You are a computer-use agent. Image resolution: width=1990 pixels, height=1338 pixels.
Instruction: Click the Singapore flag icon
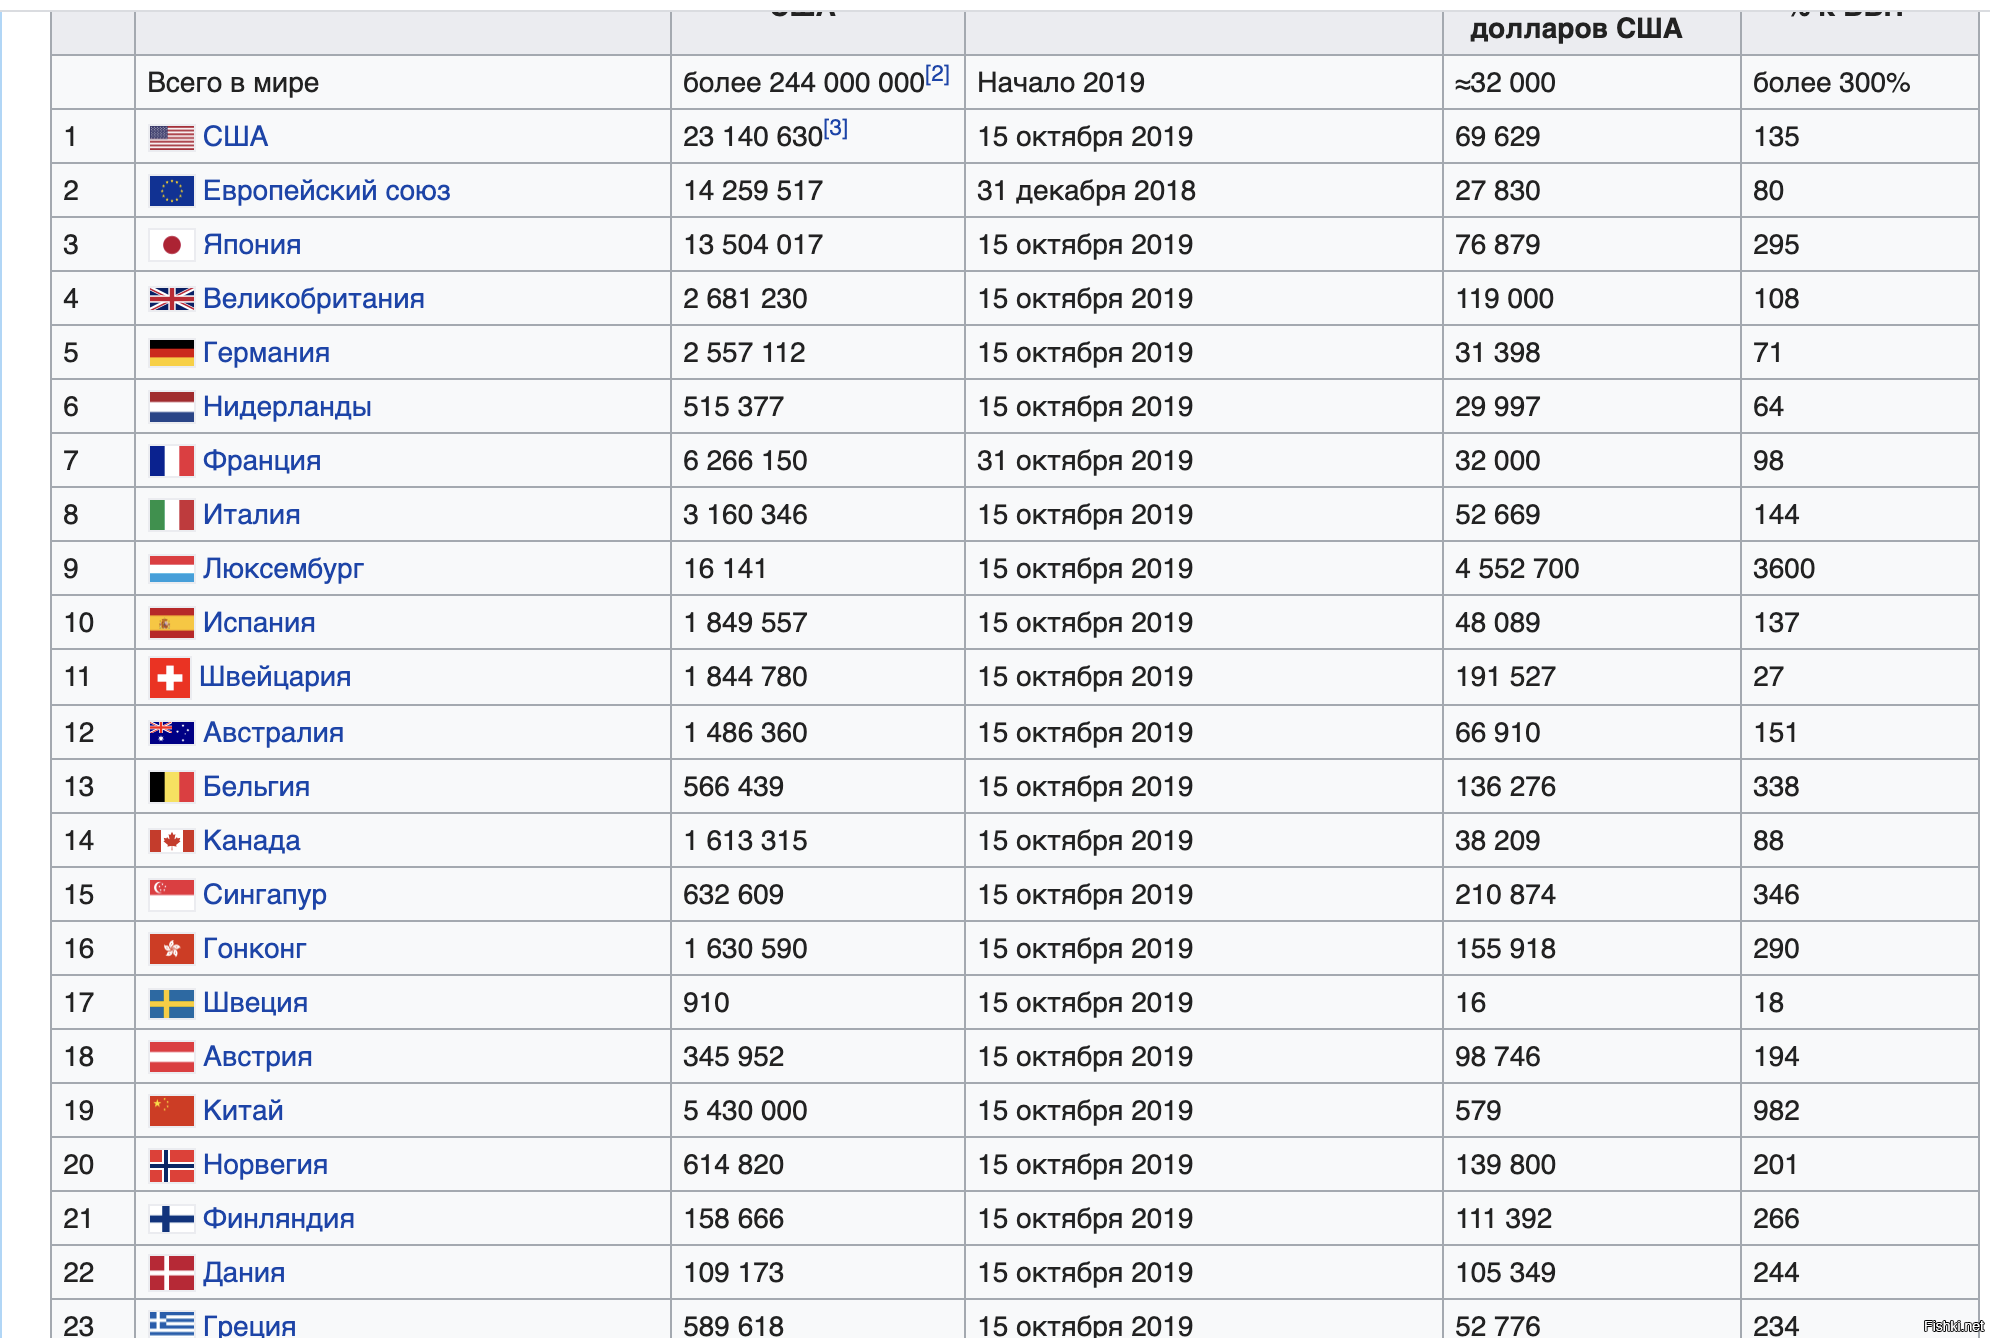[171, 895]
